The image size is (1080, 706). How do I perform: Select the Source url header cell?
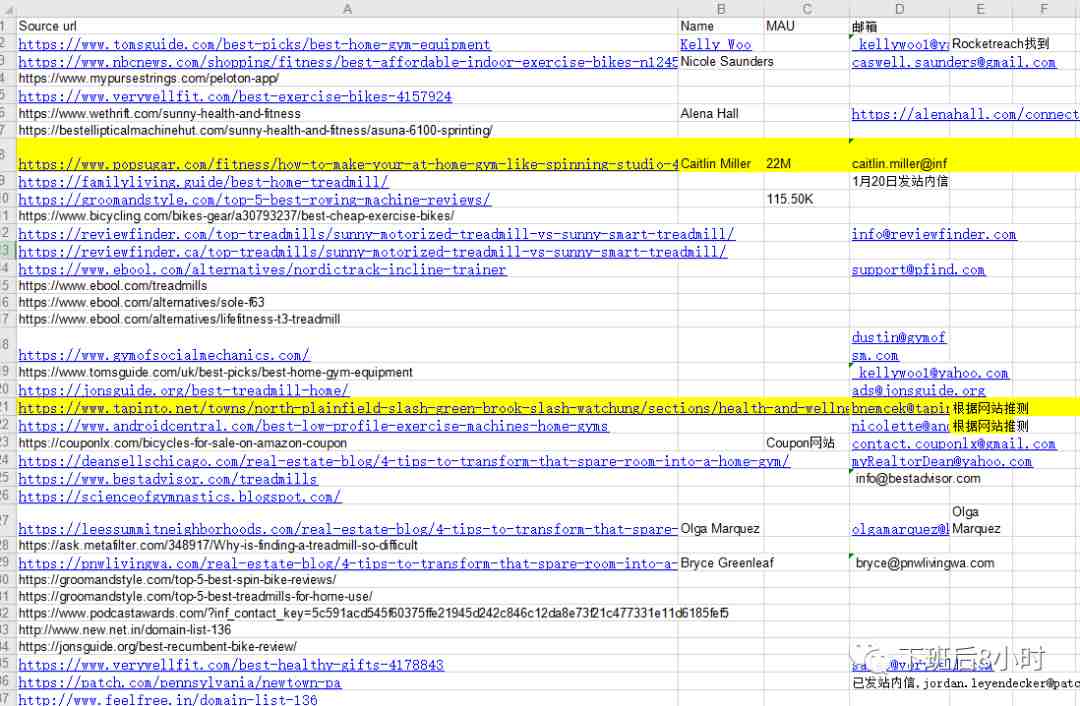(x=347, y=26)
